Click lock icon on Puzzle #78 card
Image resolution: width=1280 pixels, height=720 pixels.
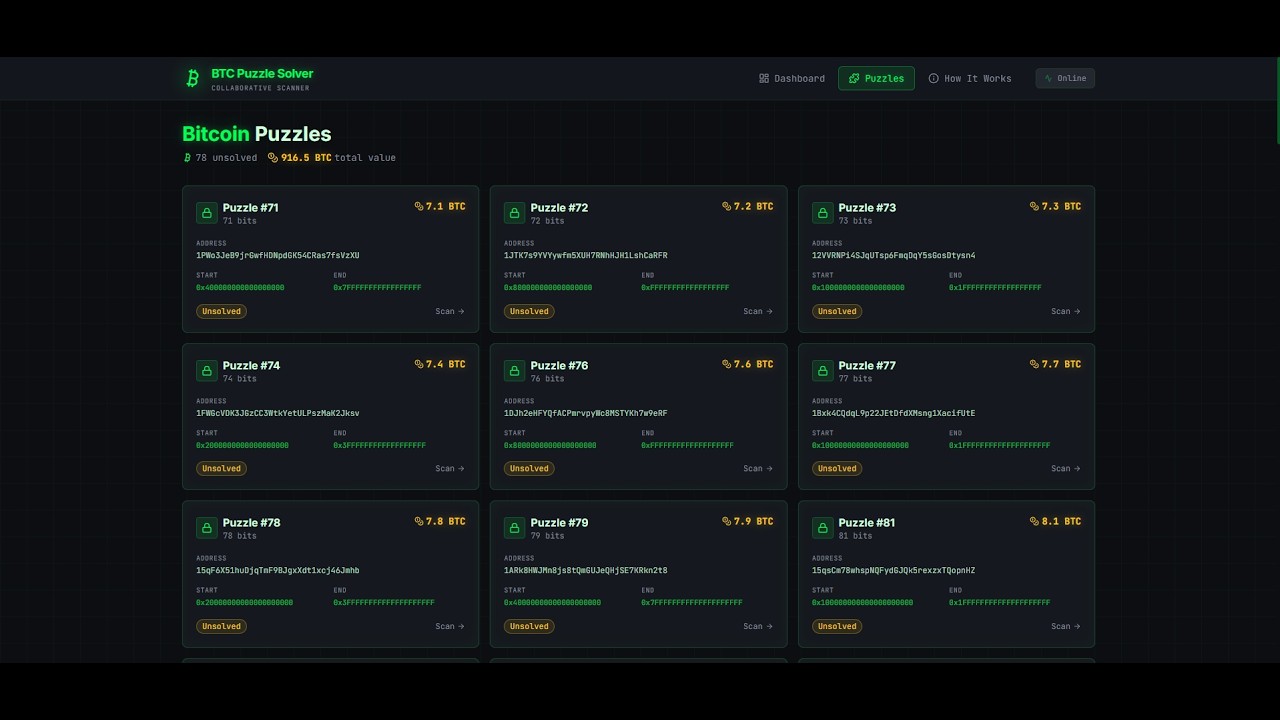[x=207, y=528]
